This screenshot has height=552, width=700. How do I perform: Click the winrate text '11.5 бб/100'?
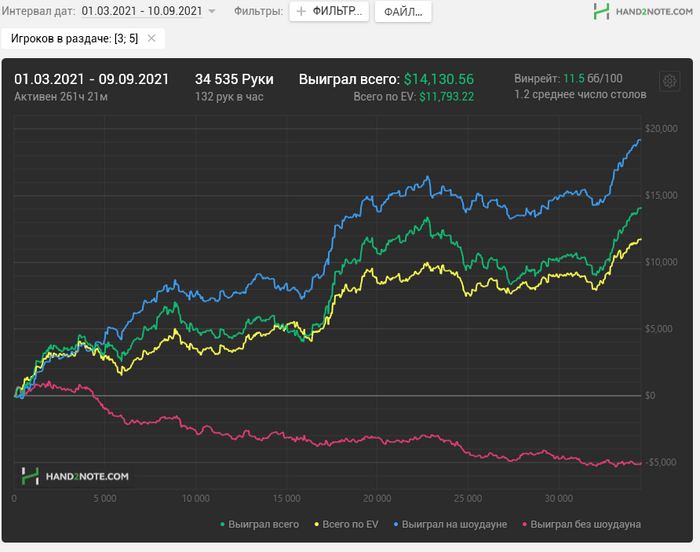tap(592, 79)
